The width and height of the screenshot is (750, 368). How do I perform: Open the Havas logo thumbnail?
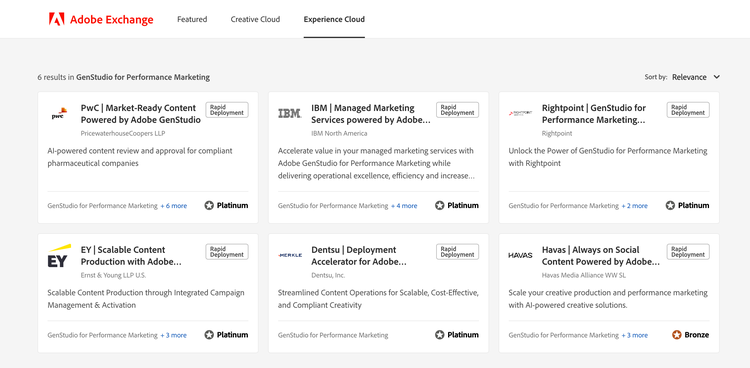point(520,255)
